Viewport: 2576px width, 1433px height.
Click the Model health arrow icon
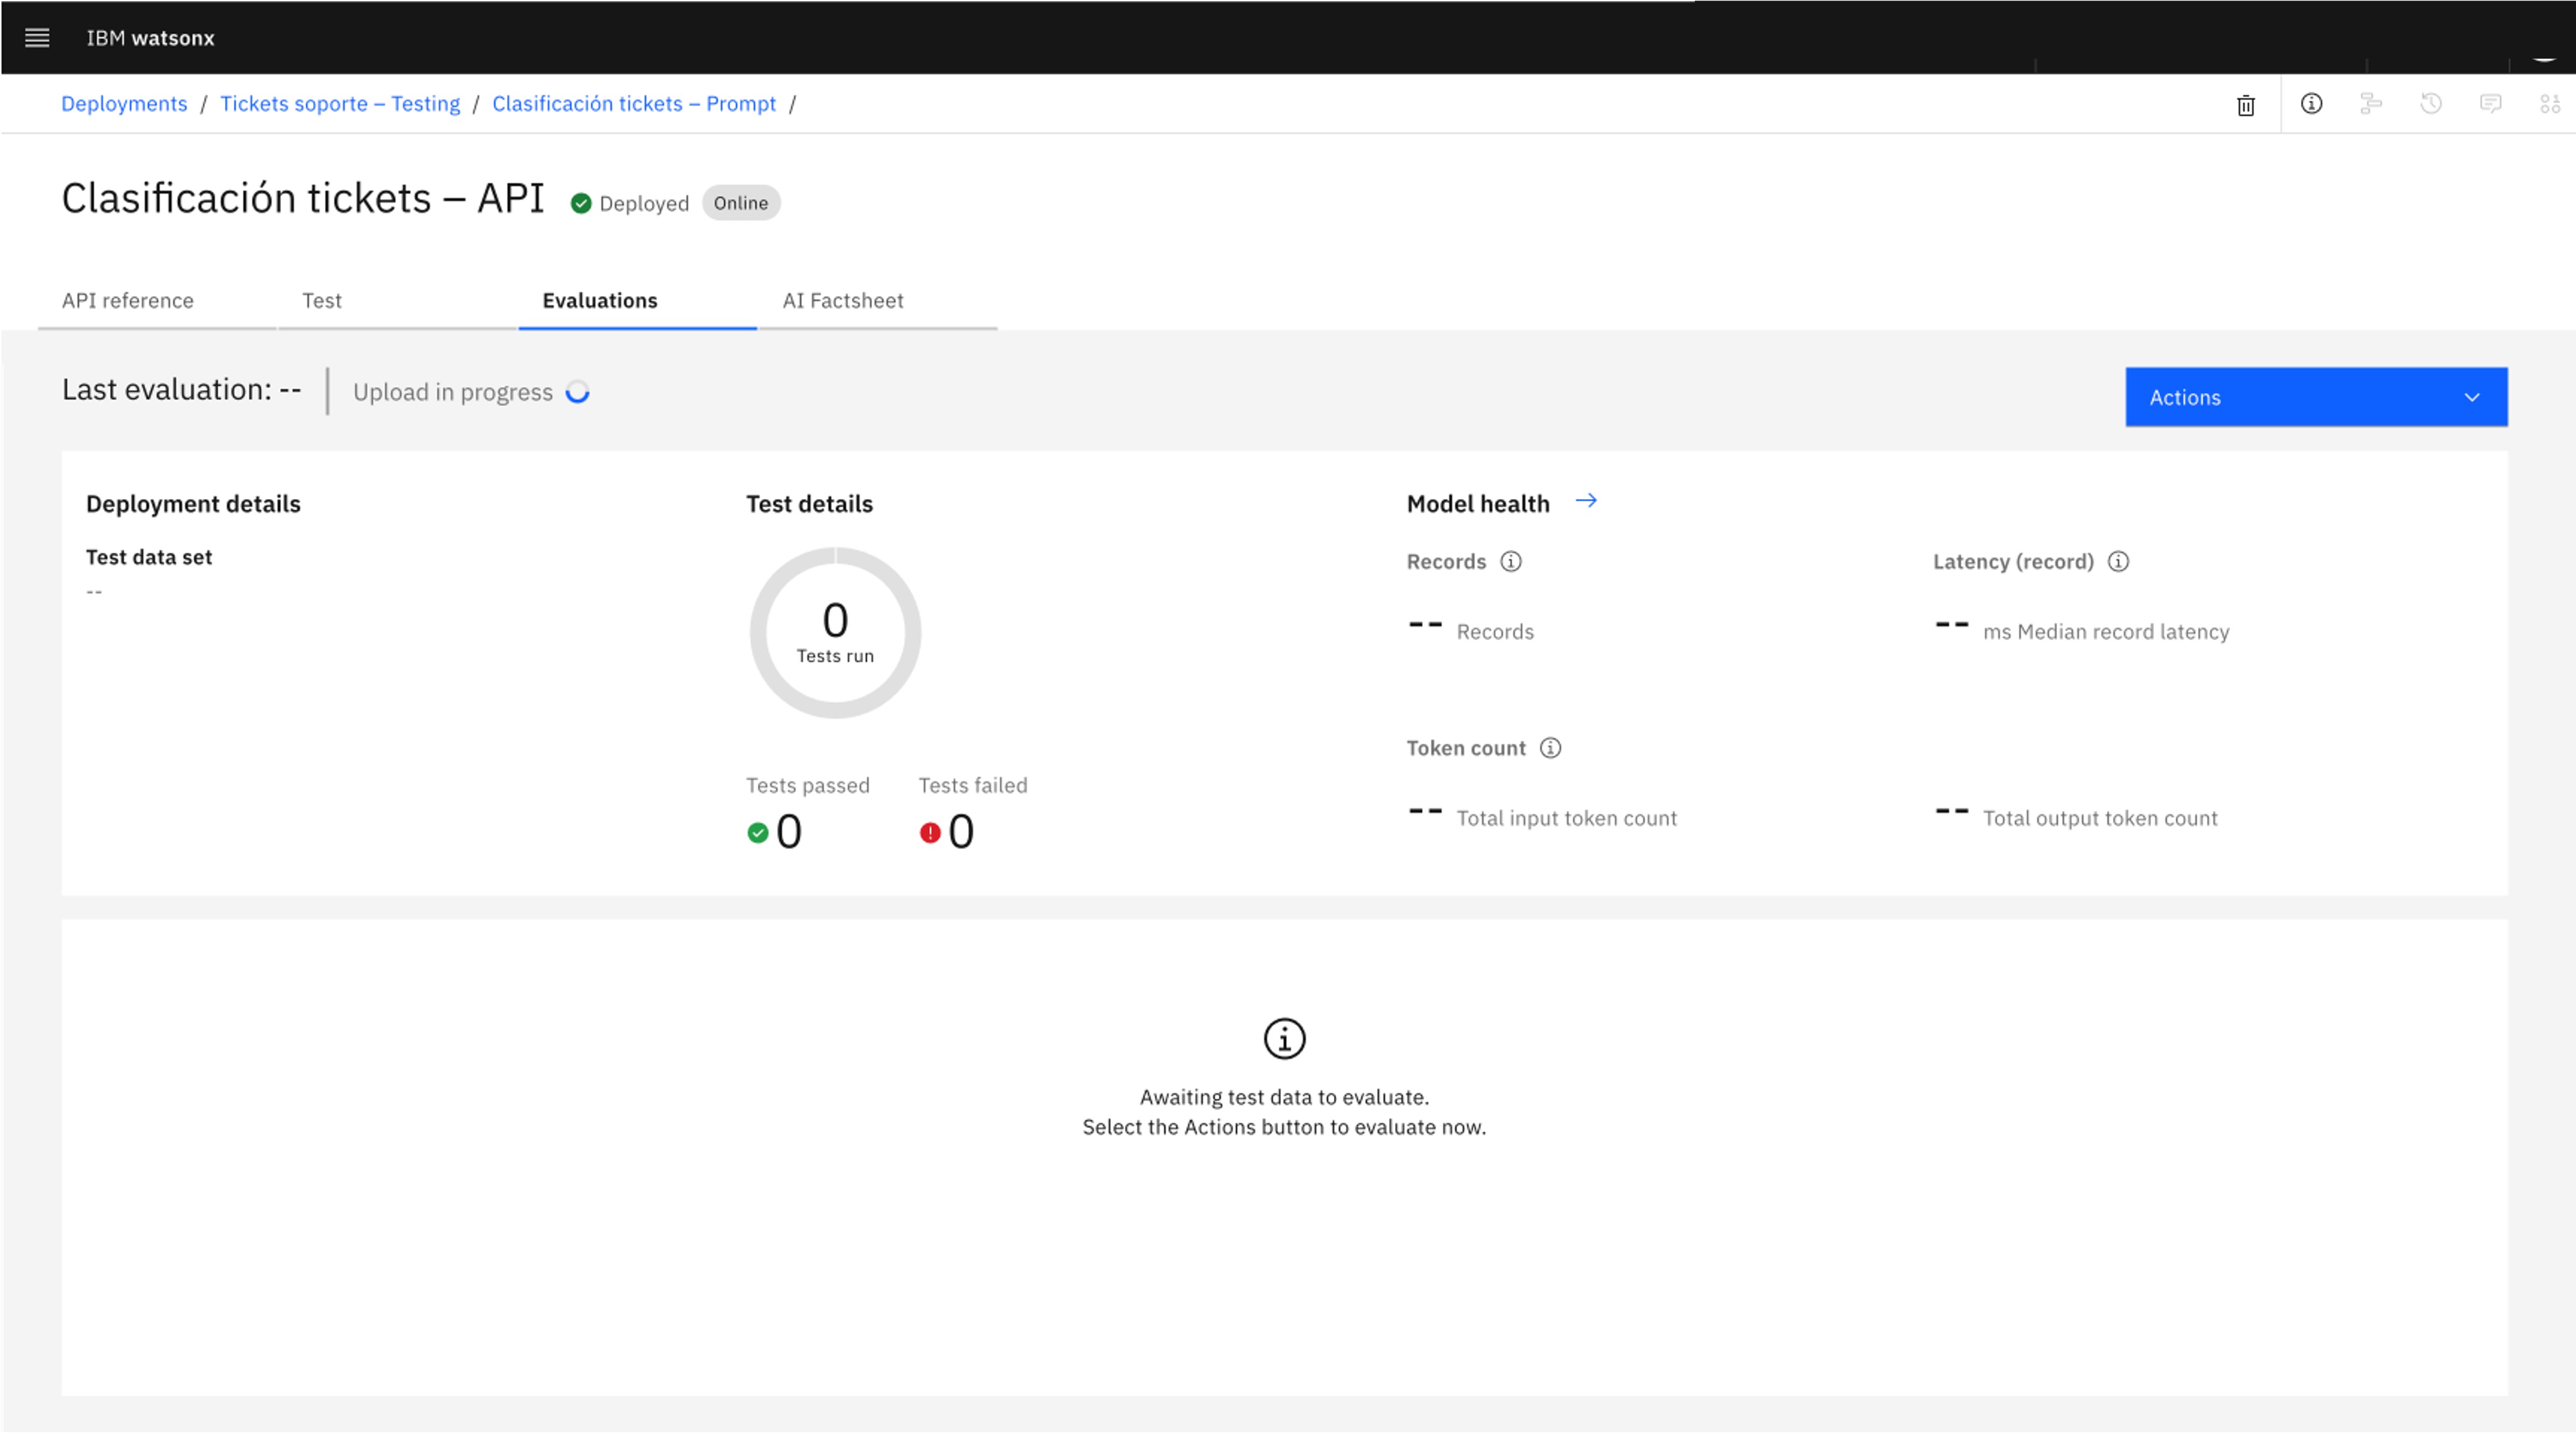(1586, 501)
